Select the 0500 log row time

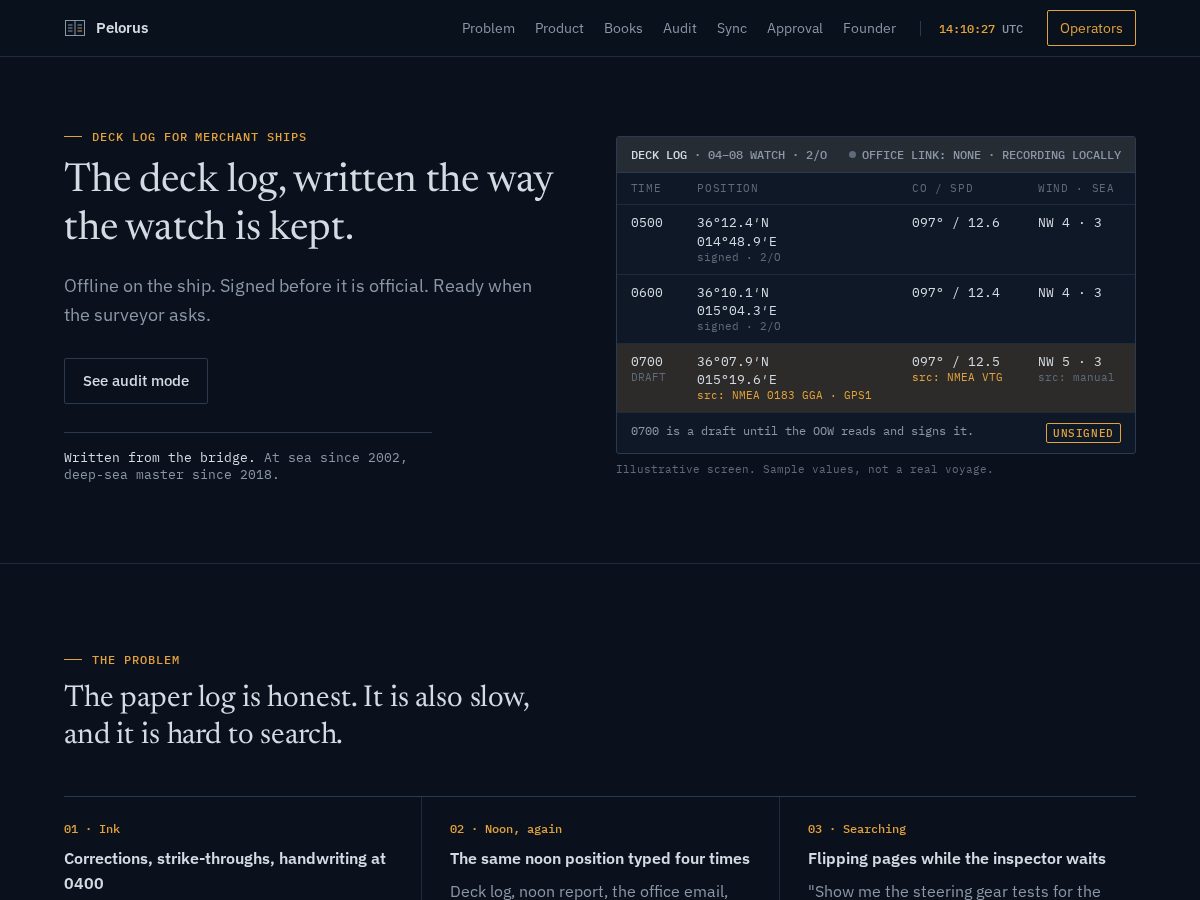point(647,222)
